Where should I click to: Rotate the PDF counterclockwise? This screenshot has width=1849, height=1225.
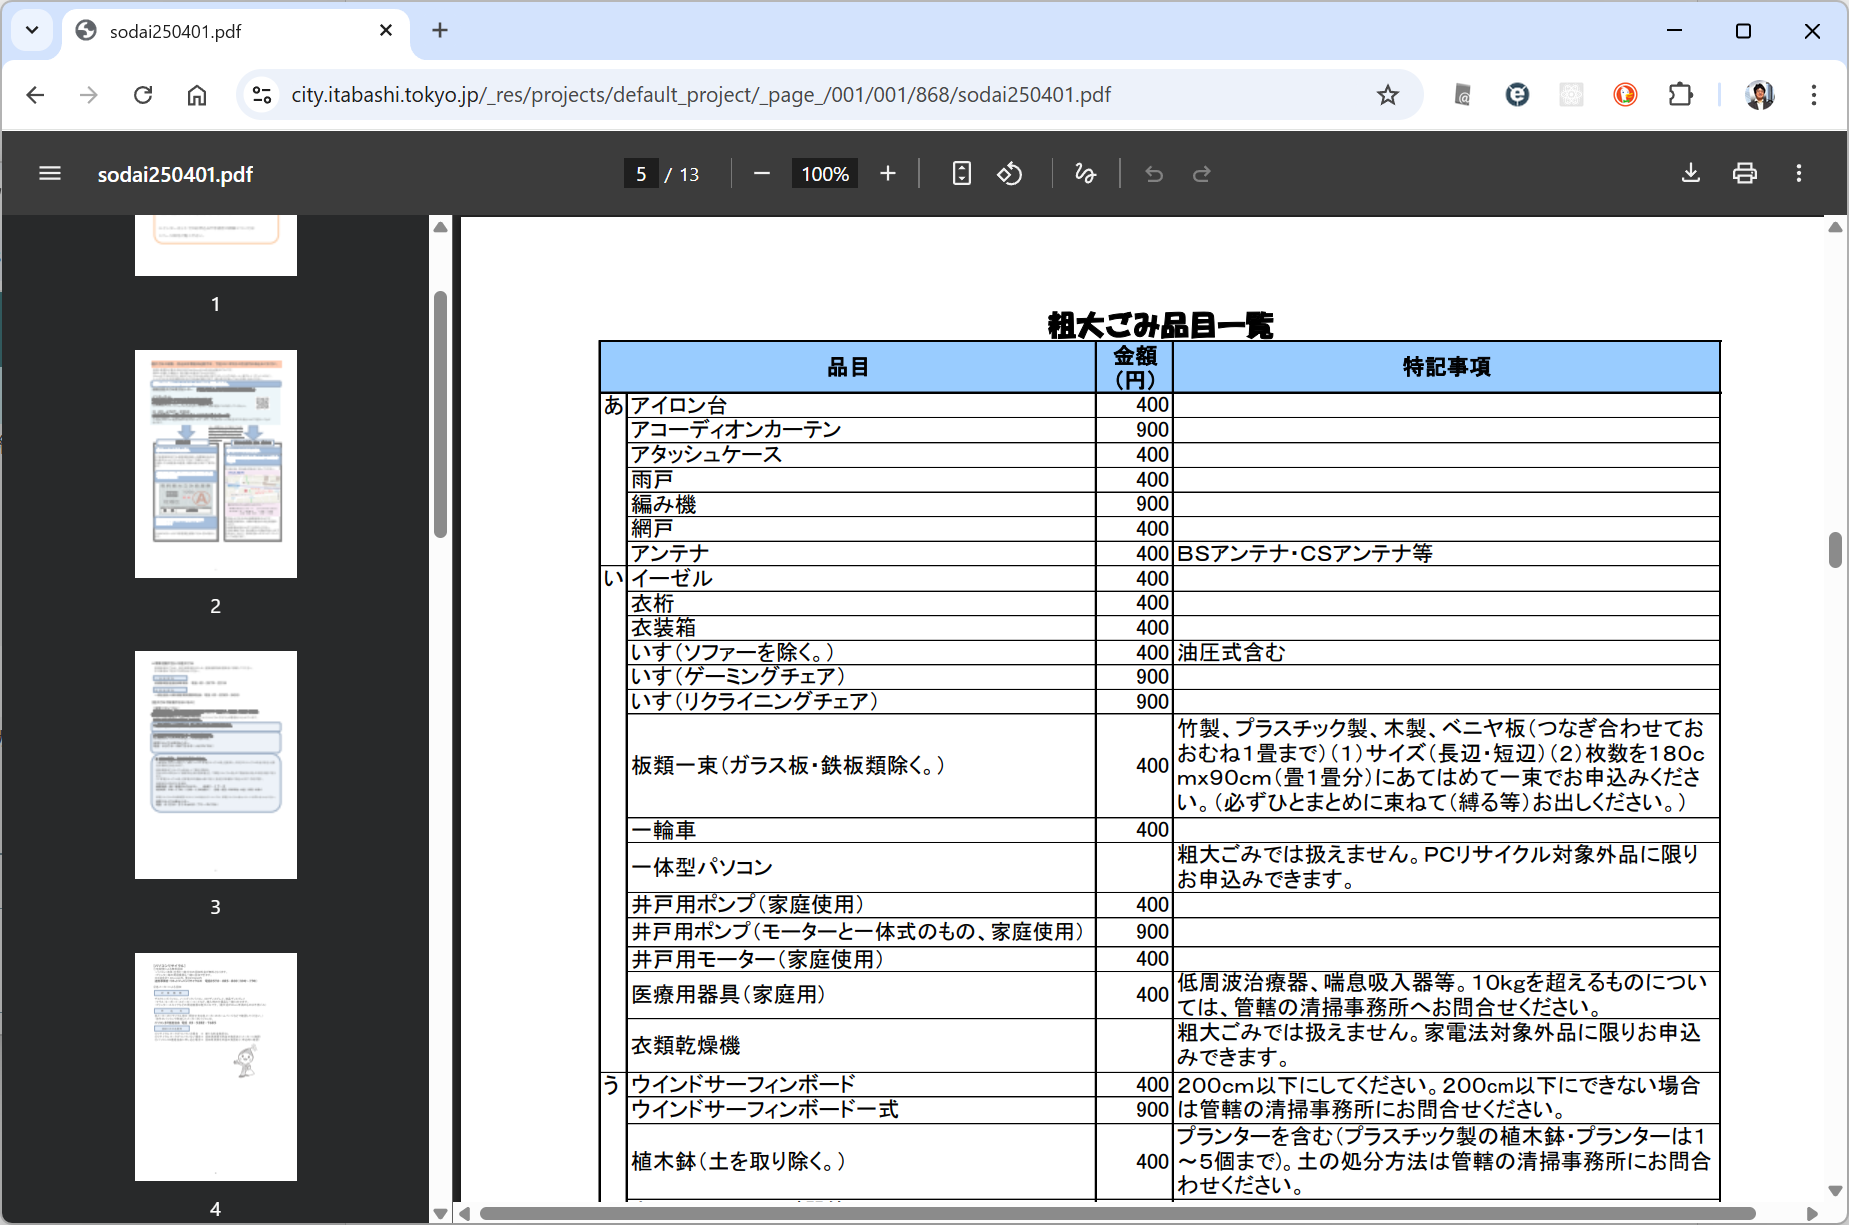[x=1010, y=174]
